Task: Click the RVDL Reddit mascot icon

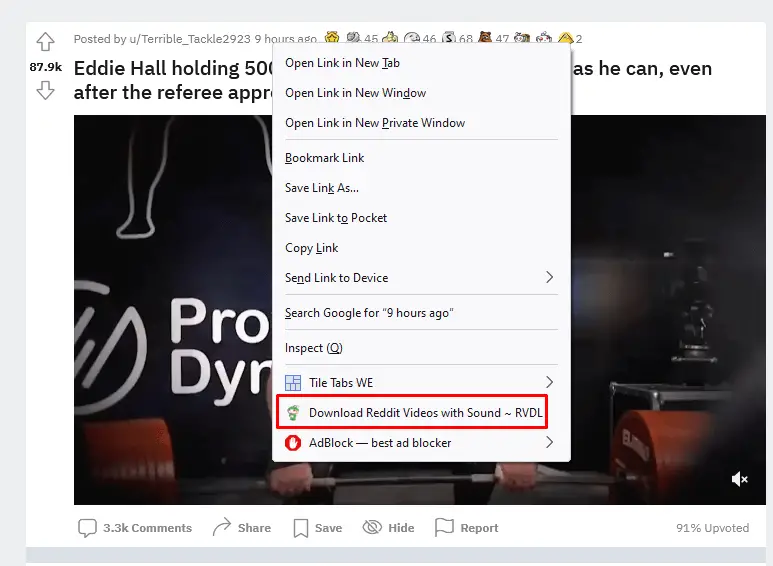Action: click(293, 413)
